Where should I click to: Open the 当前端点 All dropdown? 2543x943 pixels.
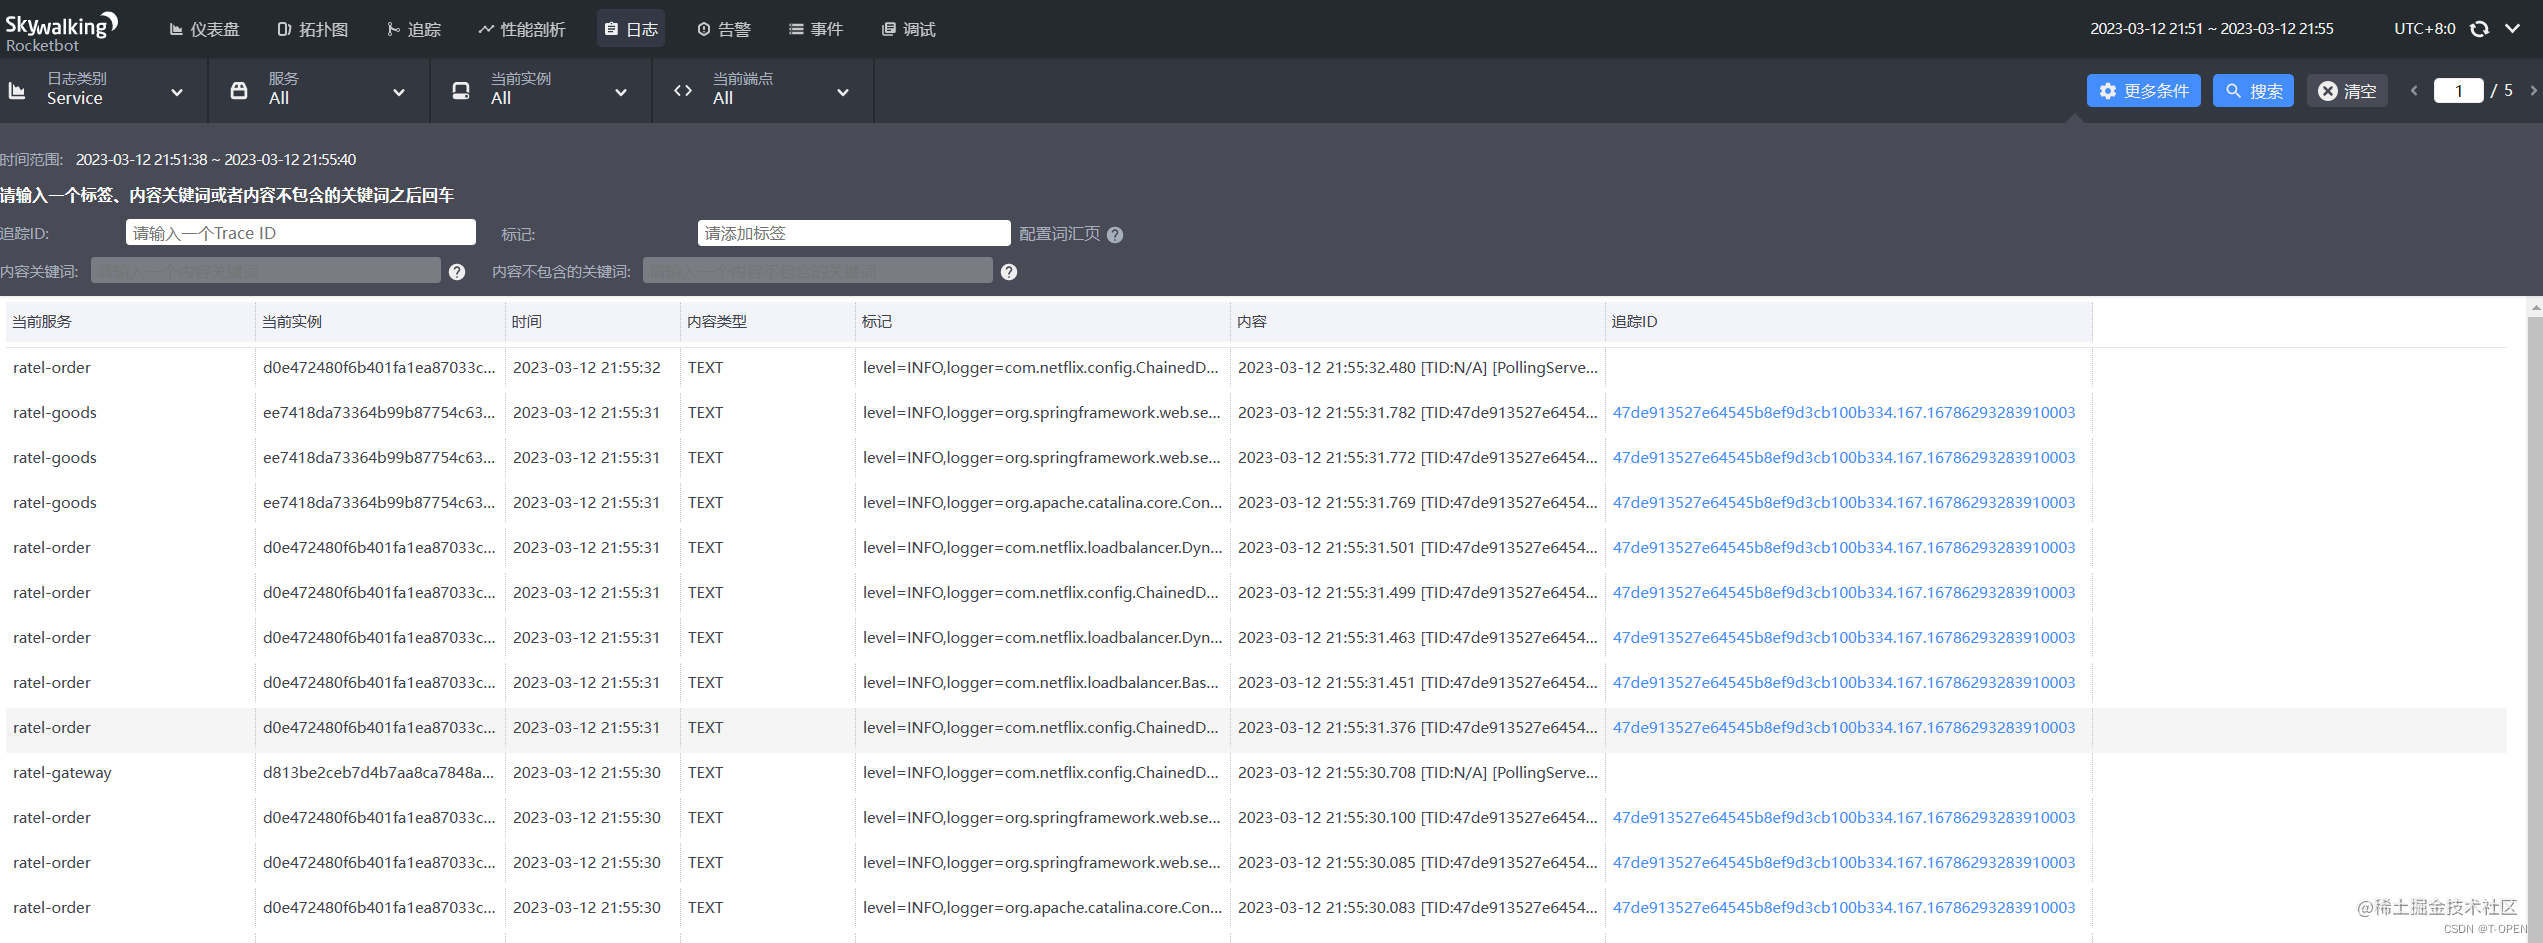click(x=763, y=90)
